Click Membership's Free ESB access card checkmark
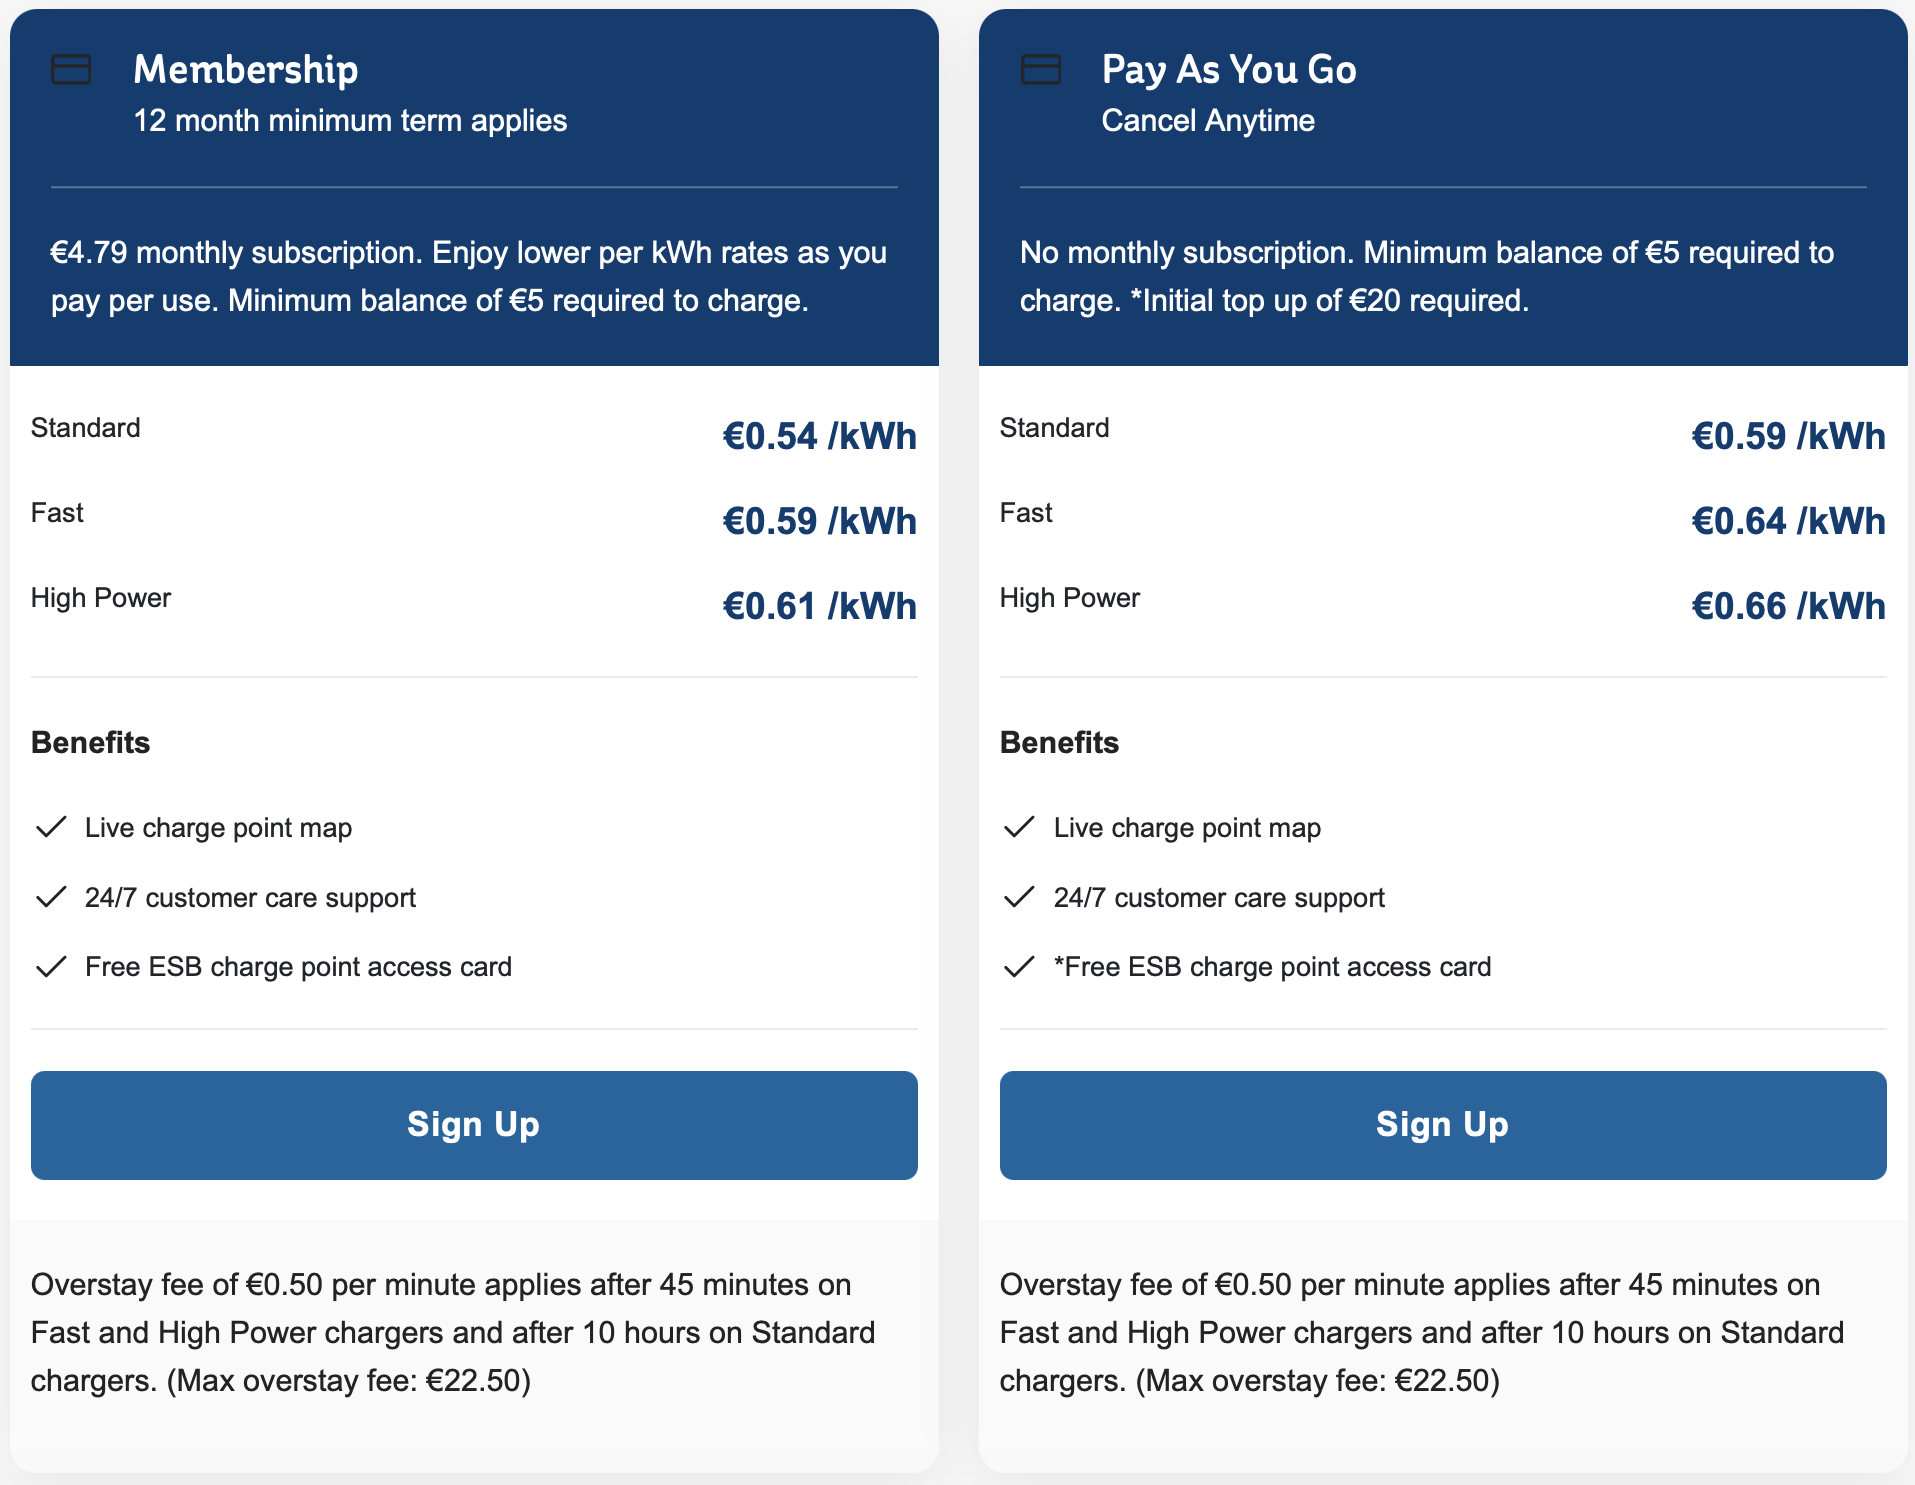Image resolution: width=1915 pixels, height=1485 pixels. [51, 967]
